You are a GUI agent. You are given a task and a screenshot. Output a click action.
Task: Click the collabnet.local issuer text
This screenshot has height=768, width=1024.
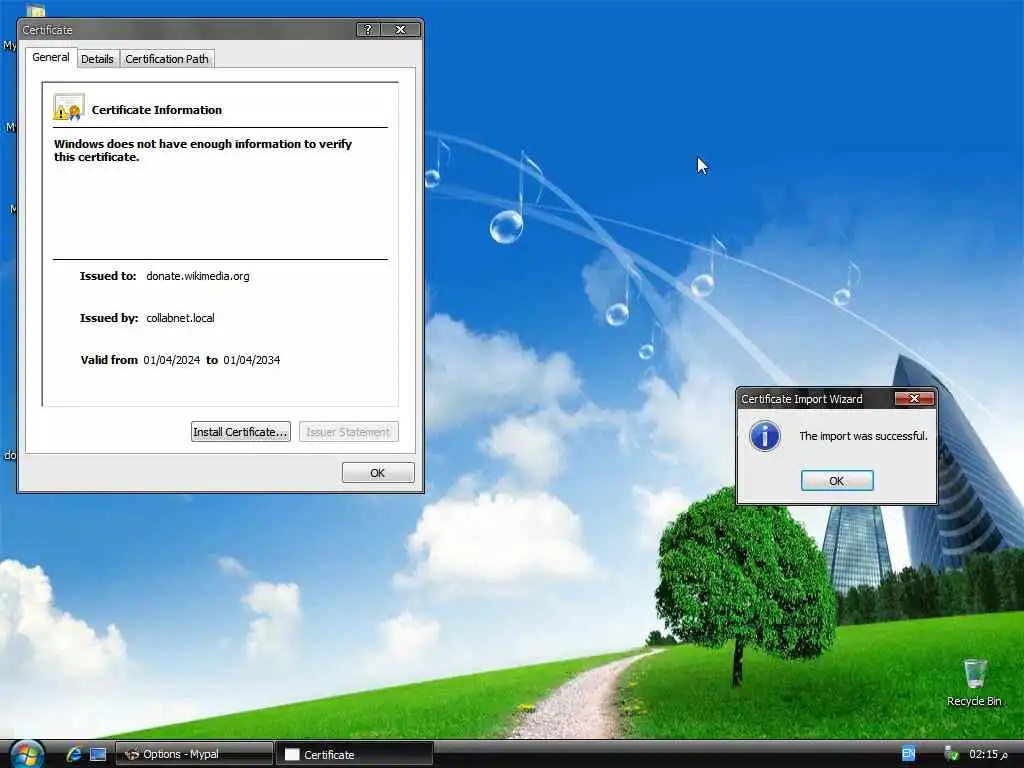(x=180, y=318)
